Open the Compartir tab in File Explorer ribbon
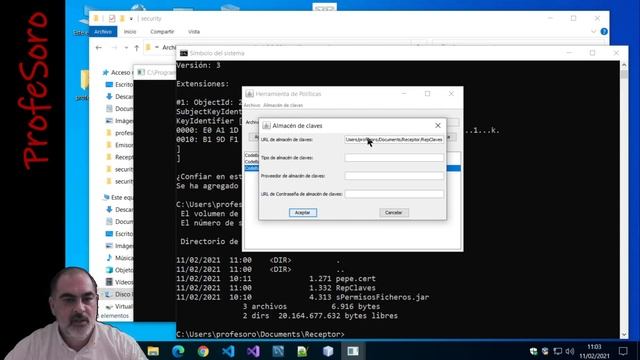The image size is (640, 360). (162, 31)
